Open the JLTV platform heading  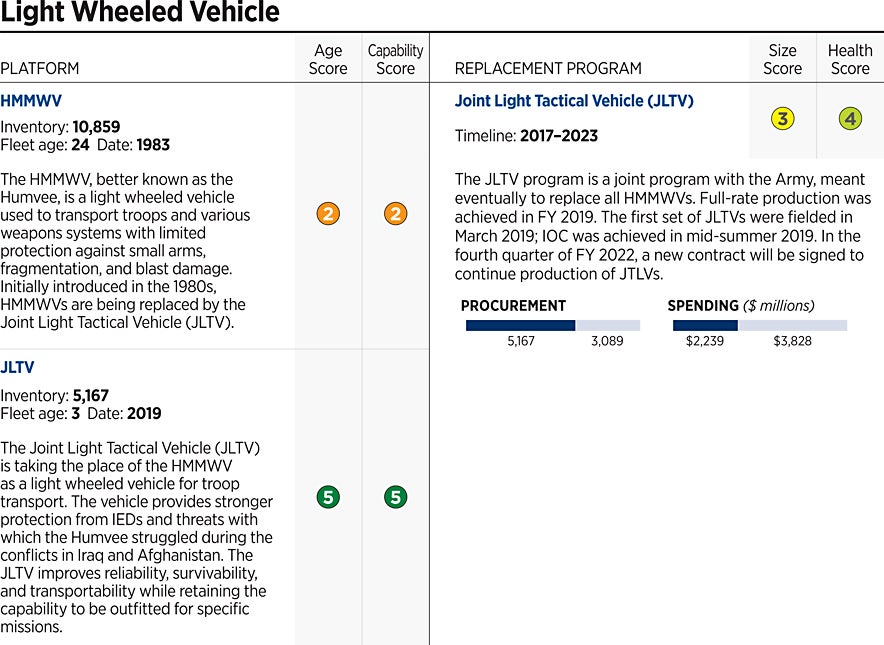click(x=17, y=367)
